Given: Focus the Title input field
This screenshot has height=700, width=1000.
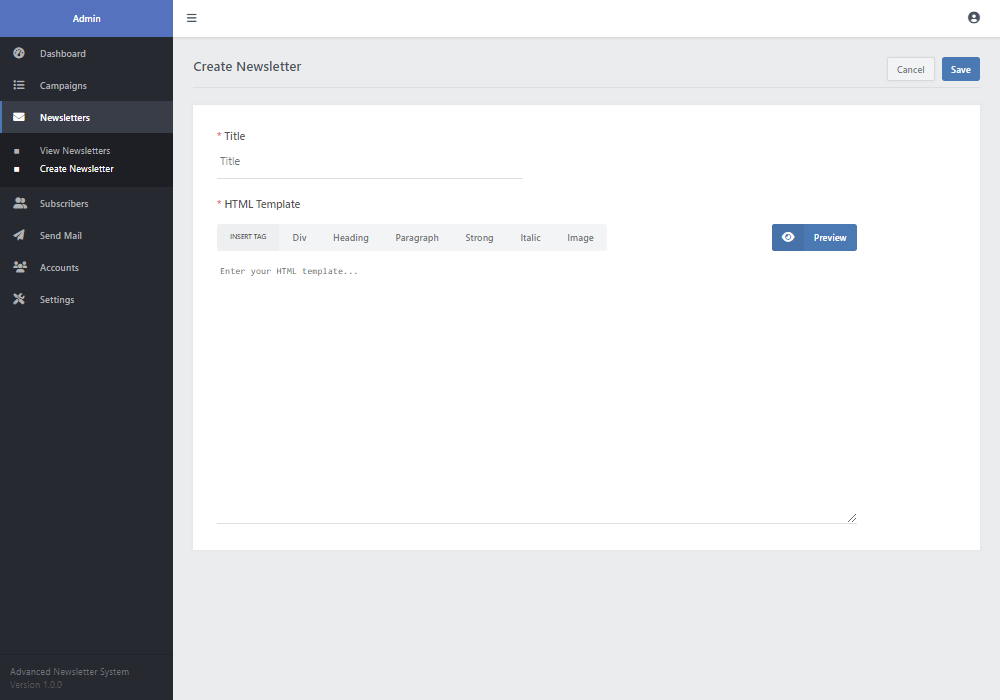Looking at the screenshot, I should 370,161.
